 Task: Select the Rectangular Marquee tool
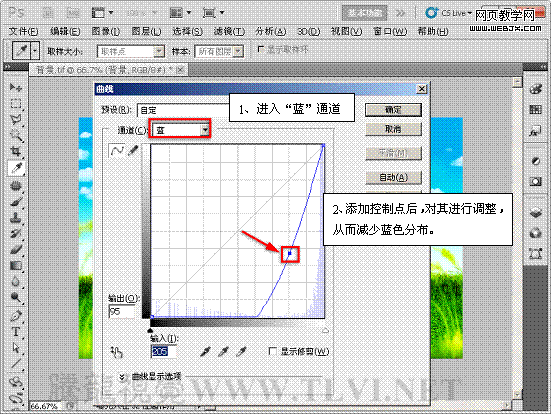coord(16,104)
